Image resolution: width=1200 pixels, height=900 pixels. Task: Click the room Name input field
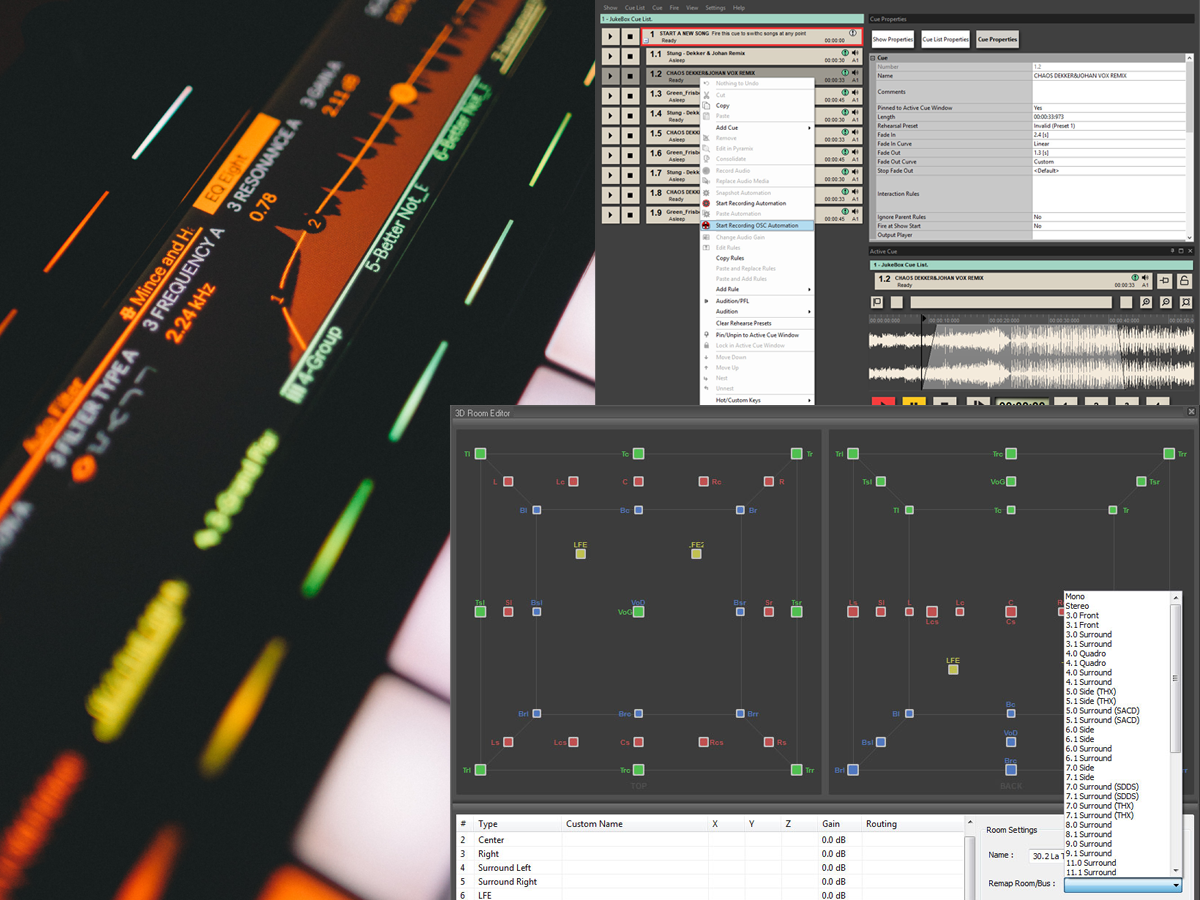[x=1048, y=856]
